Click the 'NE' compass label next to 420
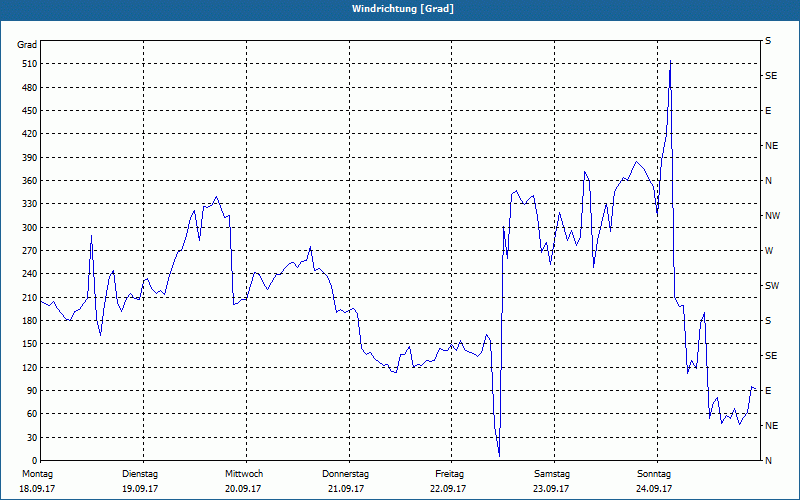 tap(771, 146)
